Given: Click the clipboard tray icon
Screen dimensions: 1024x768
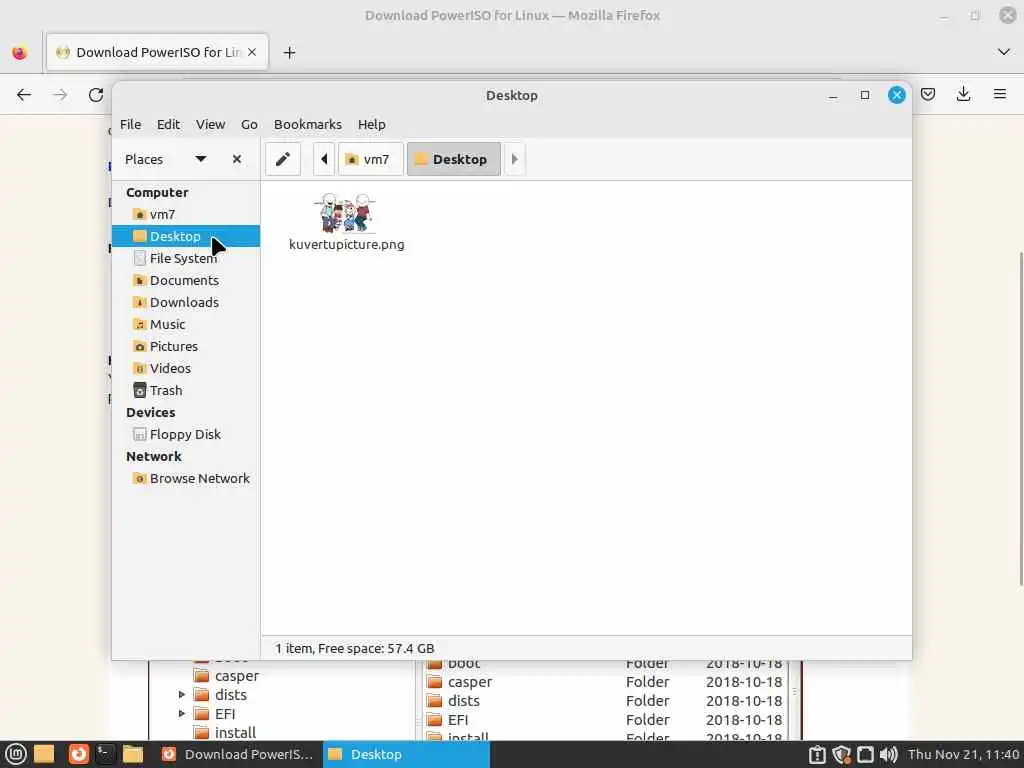Looking at the screenshot, I should coord(817,755).
